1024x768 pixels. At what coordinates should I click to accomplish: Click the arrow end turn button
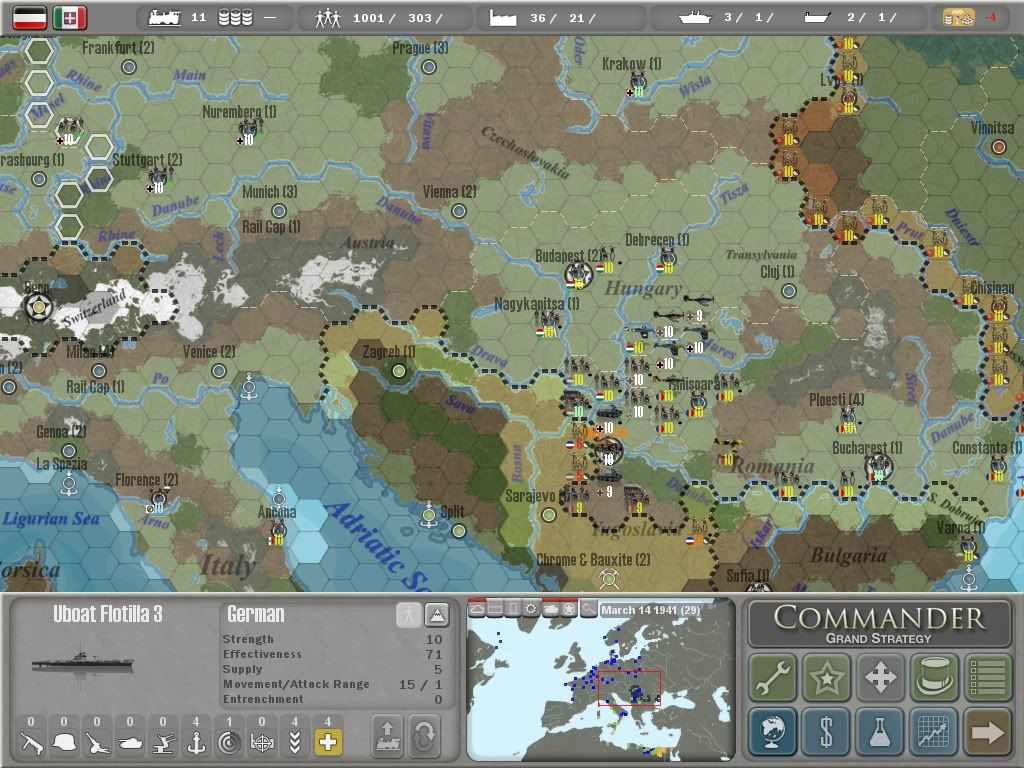988,731
